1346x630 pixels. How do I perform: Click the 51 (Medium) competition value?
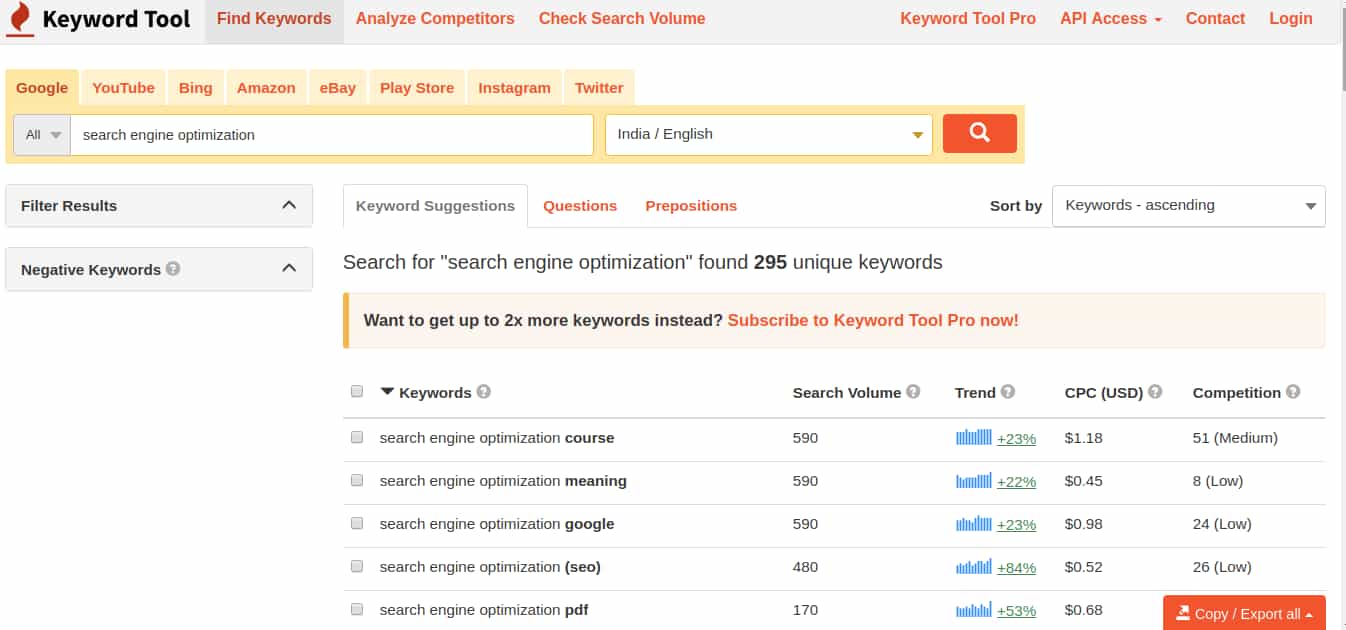coord(1235,437)
